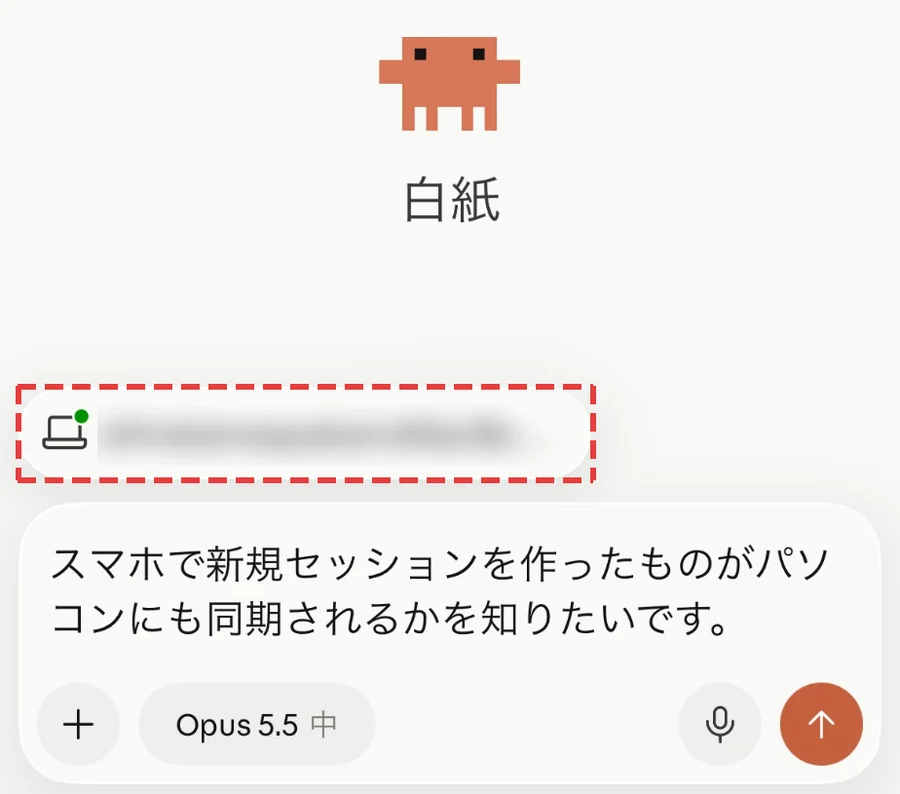Change the 中 effort level setting
900x794 pixels.
click(x=323, y=725)
